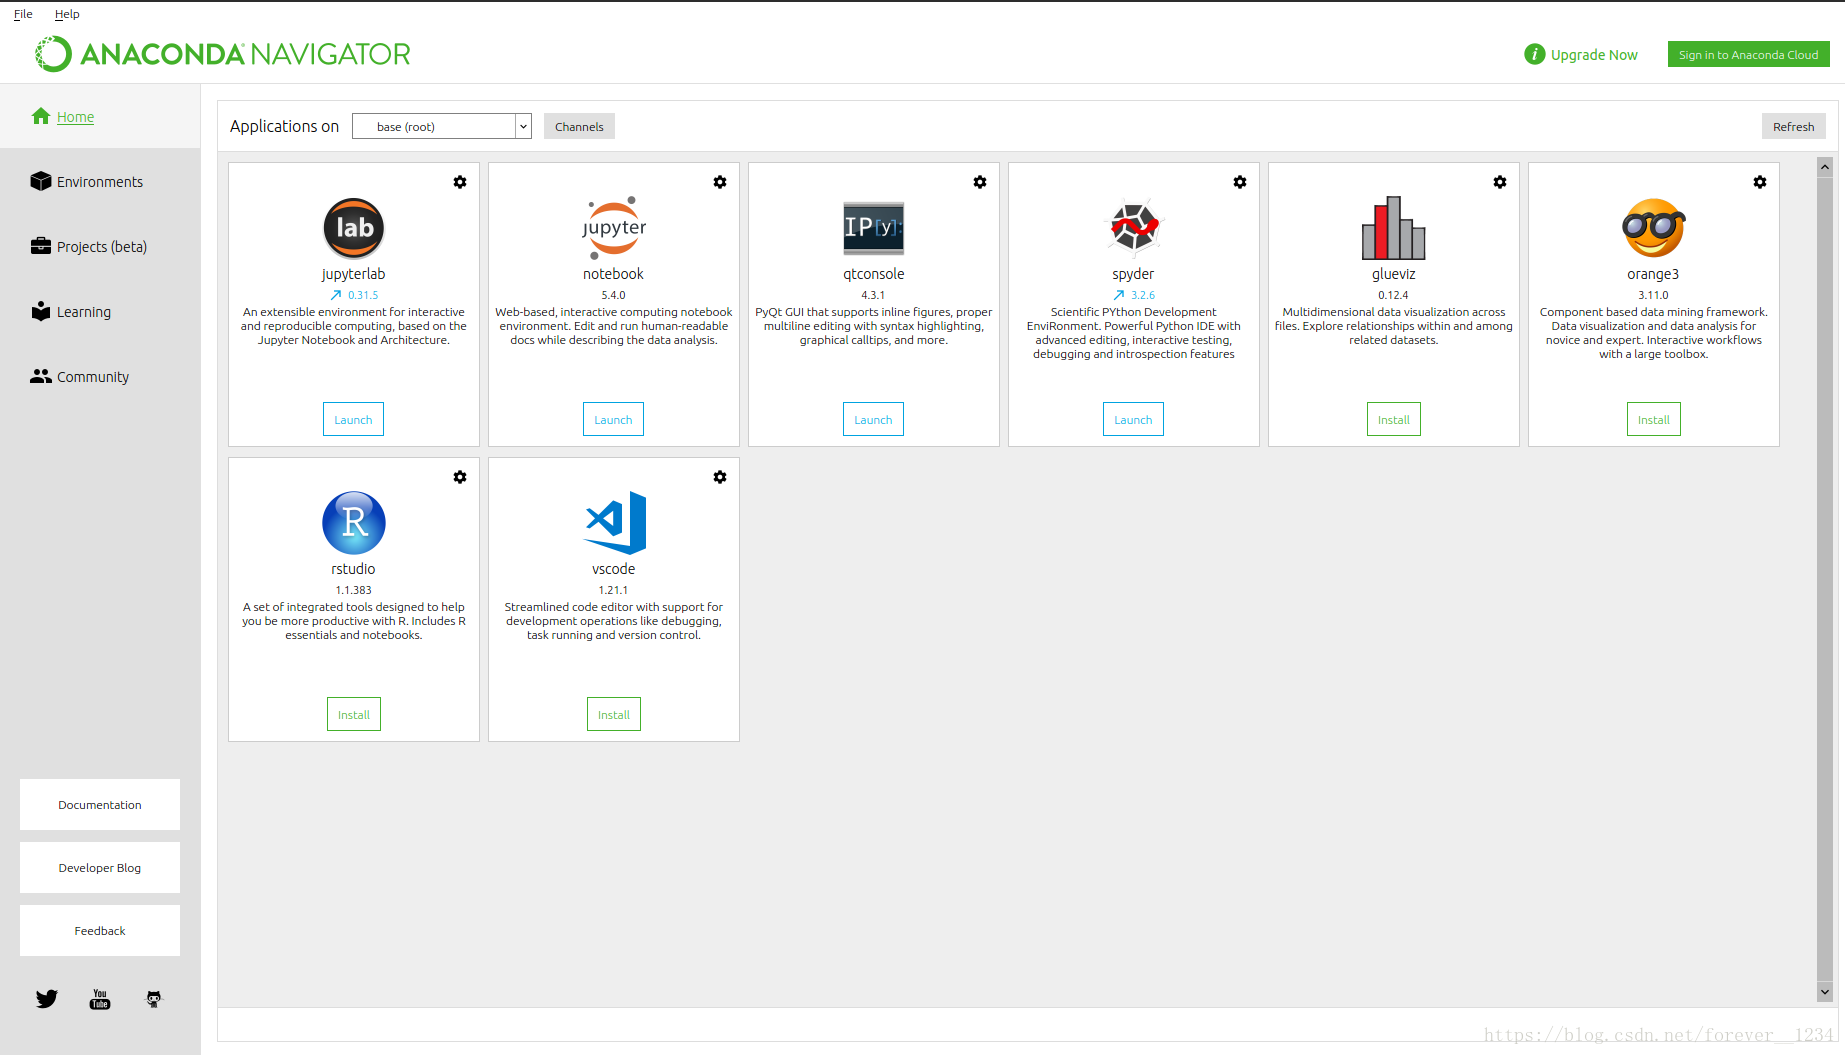Sign in to Anaconda Cloud
The width and height of the screenshot is (1845, 1055).
(x=1748, y=54)
